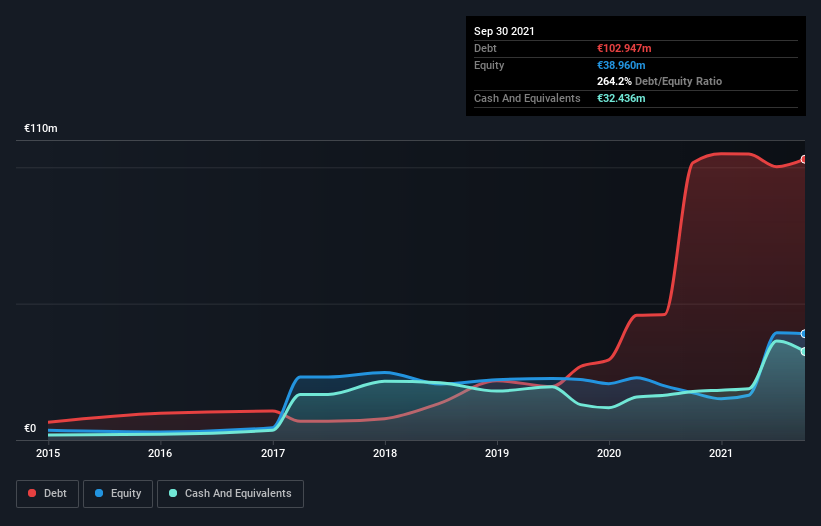Click the Equity label in tooltip
821x526 pixels.
489,65
